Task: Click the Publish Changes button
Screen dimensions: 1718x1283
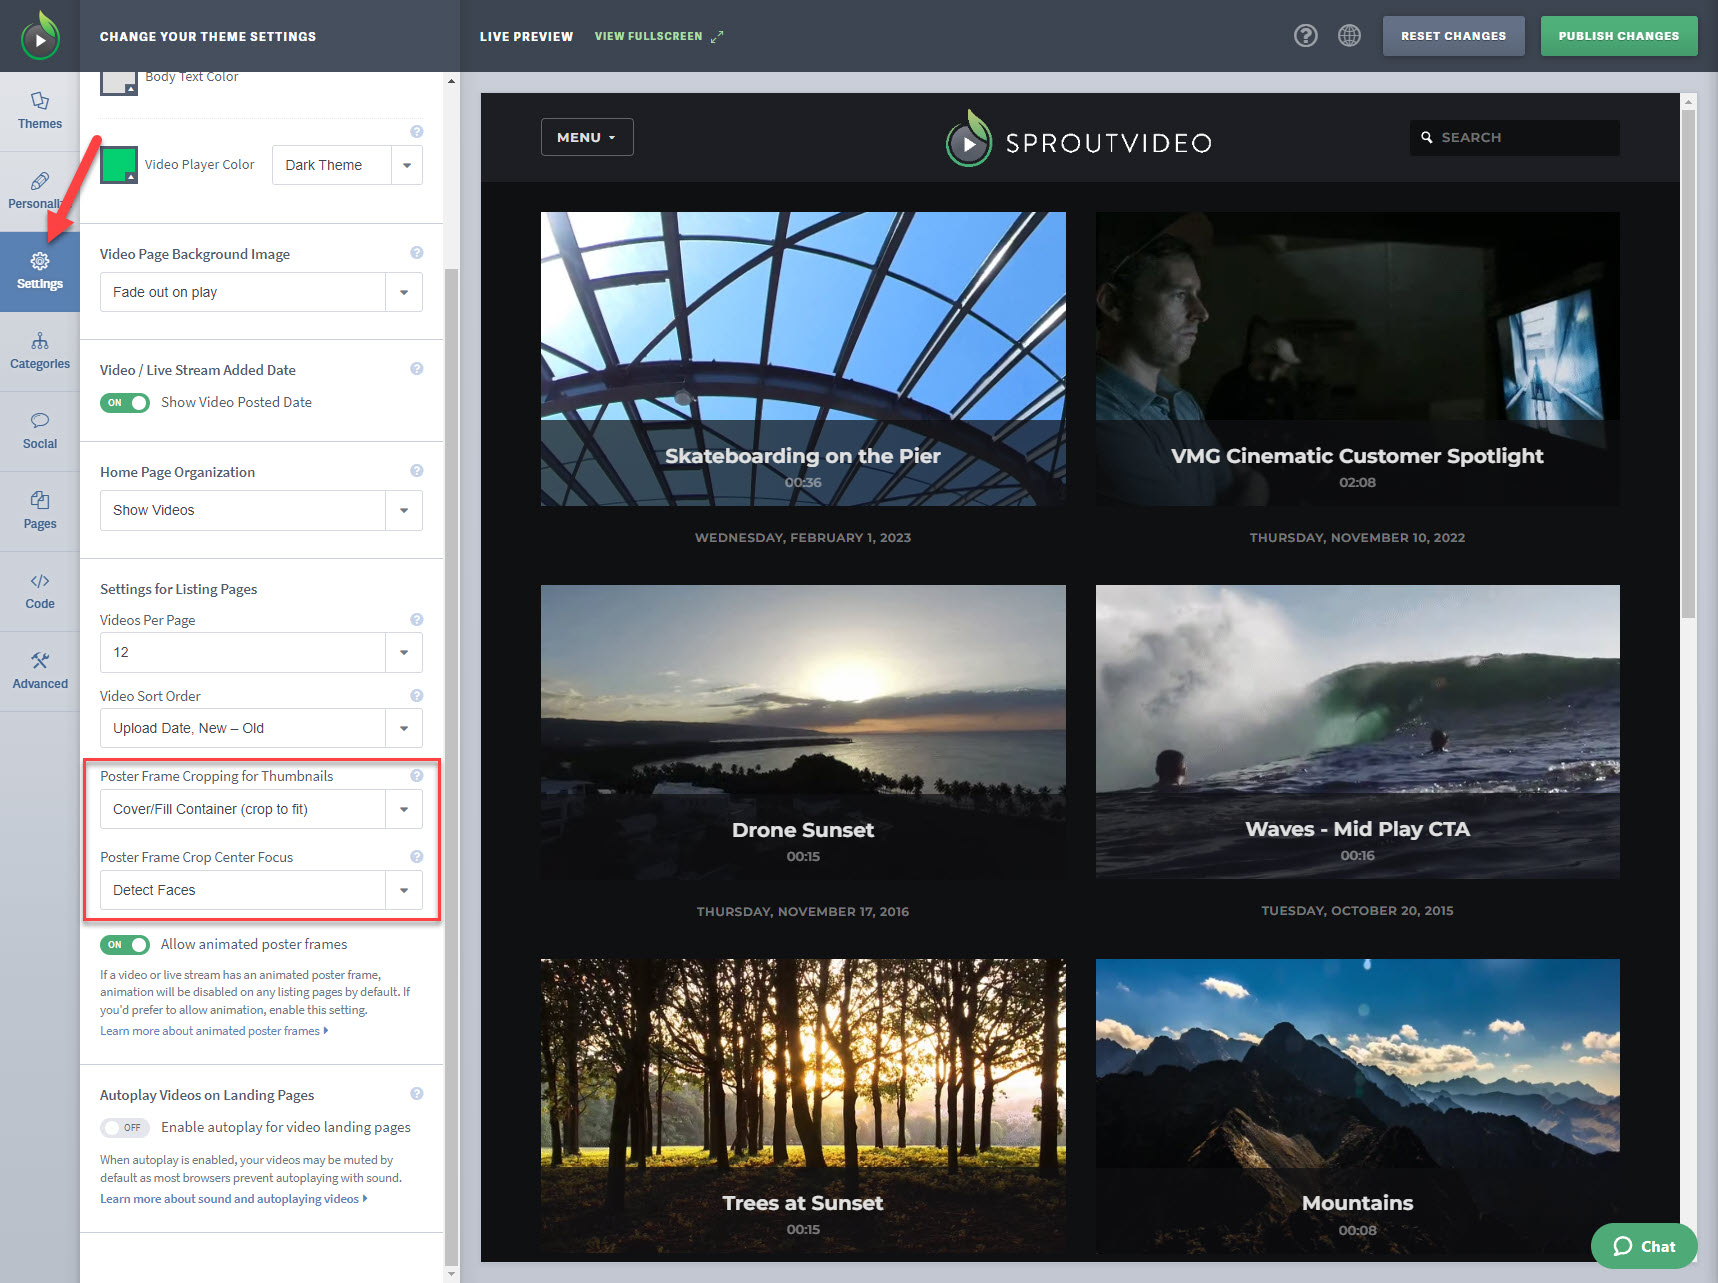Action: (1618, 36)
